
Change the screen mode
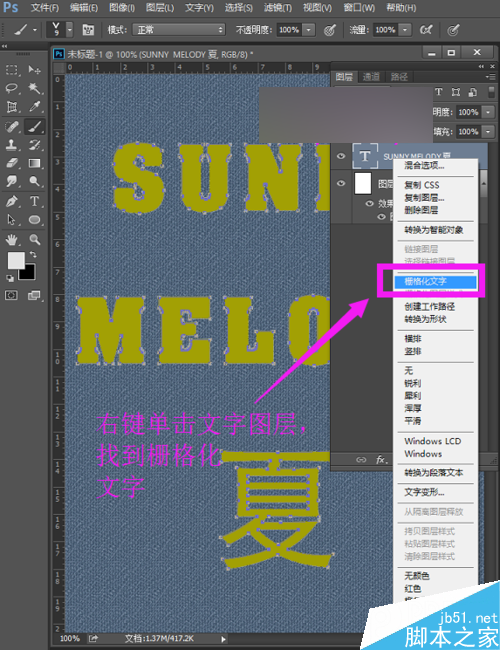click(x=34, y=295)
